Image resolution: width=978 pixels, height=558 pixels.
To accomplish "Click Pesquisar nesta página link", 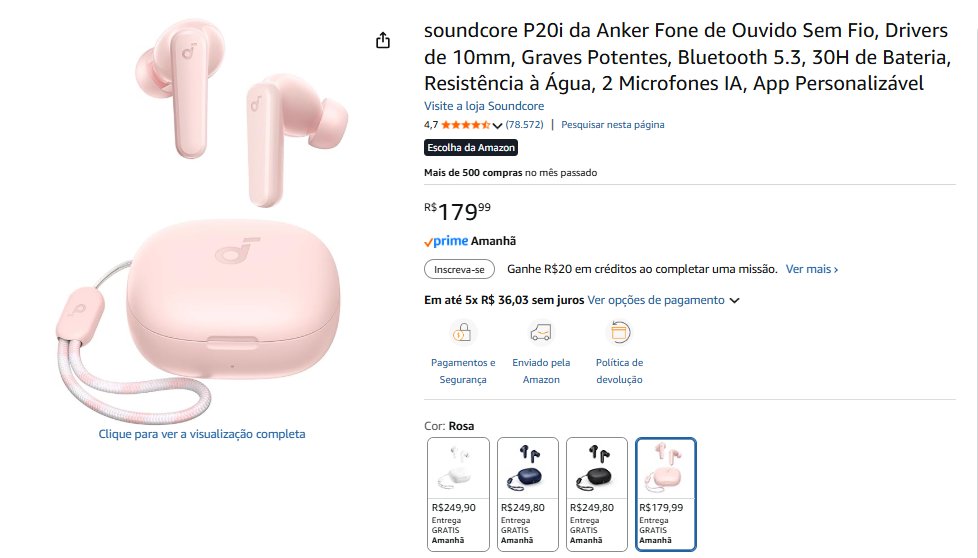I will coord(612,125).
